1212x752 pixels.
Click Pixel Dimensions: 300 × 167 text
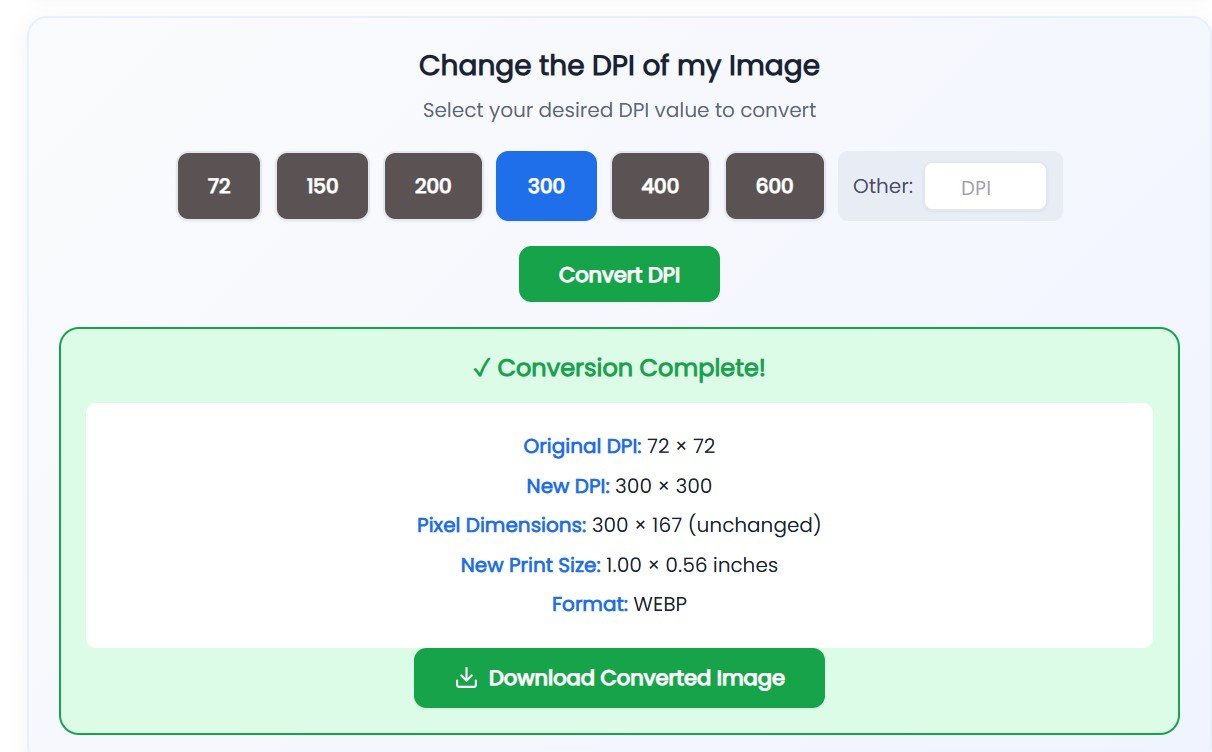click(x=619, y=525)
